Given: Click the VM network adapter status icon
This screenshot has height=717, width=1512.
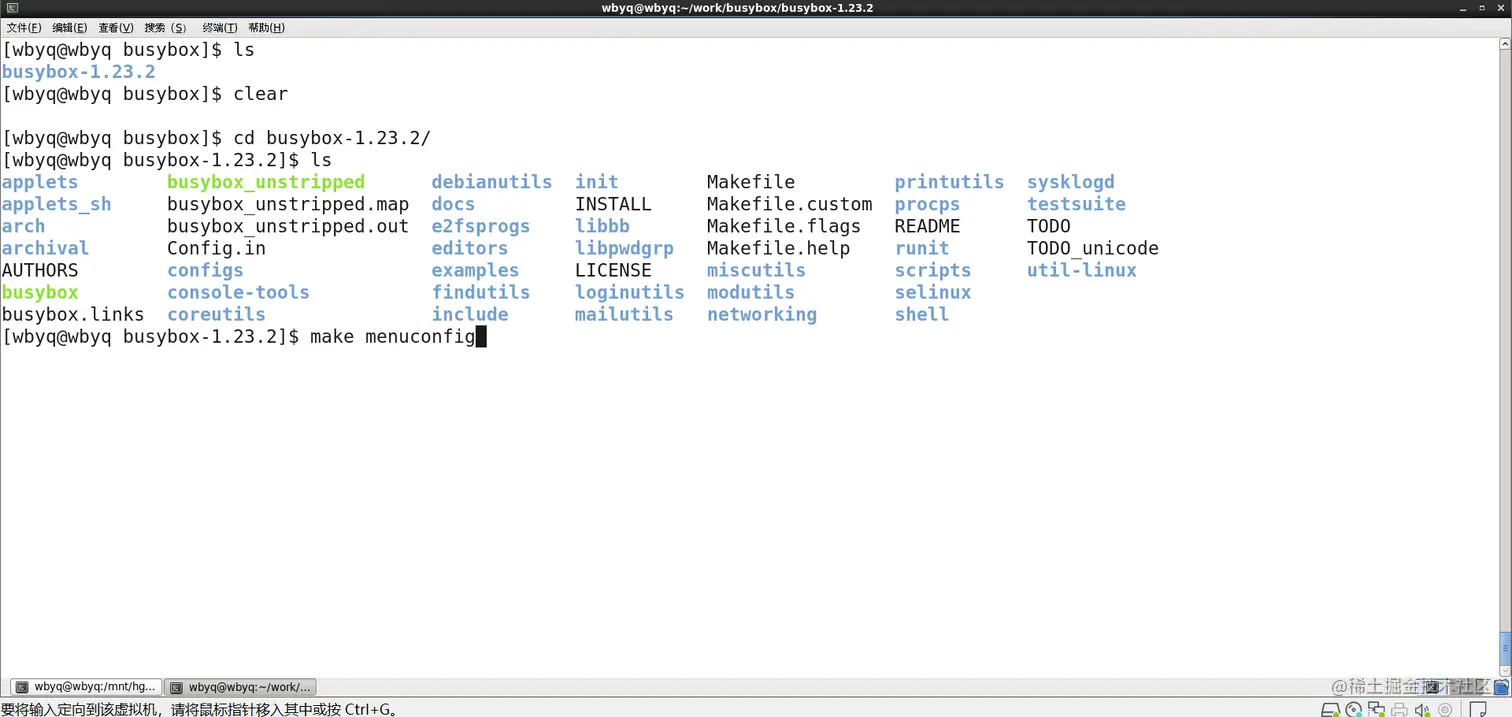Looking at the screenshot, I should [1376, 709].
